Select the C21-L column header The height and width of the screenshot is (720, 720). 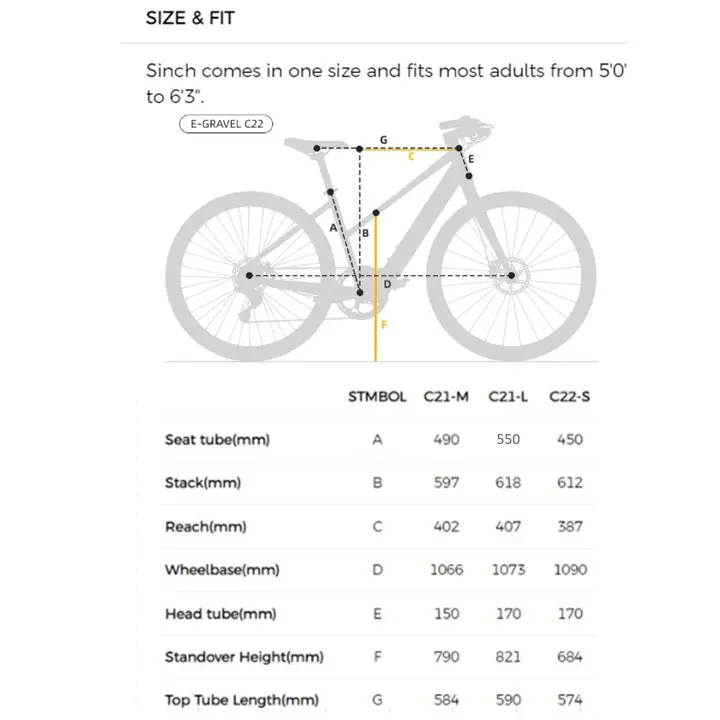click(508, 396)
